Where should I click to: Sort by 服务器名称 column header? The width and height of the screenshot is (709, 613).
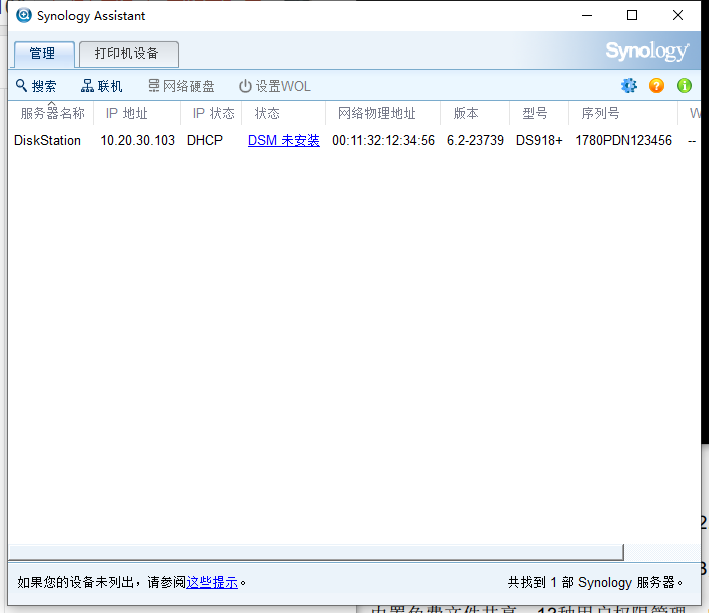(52, 113)
